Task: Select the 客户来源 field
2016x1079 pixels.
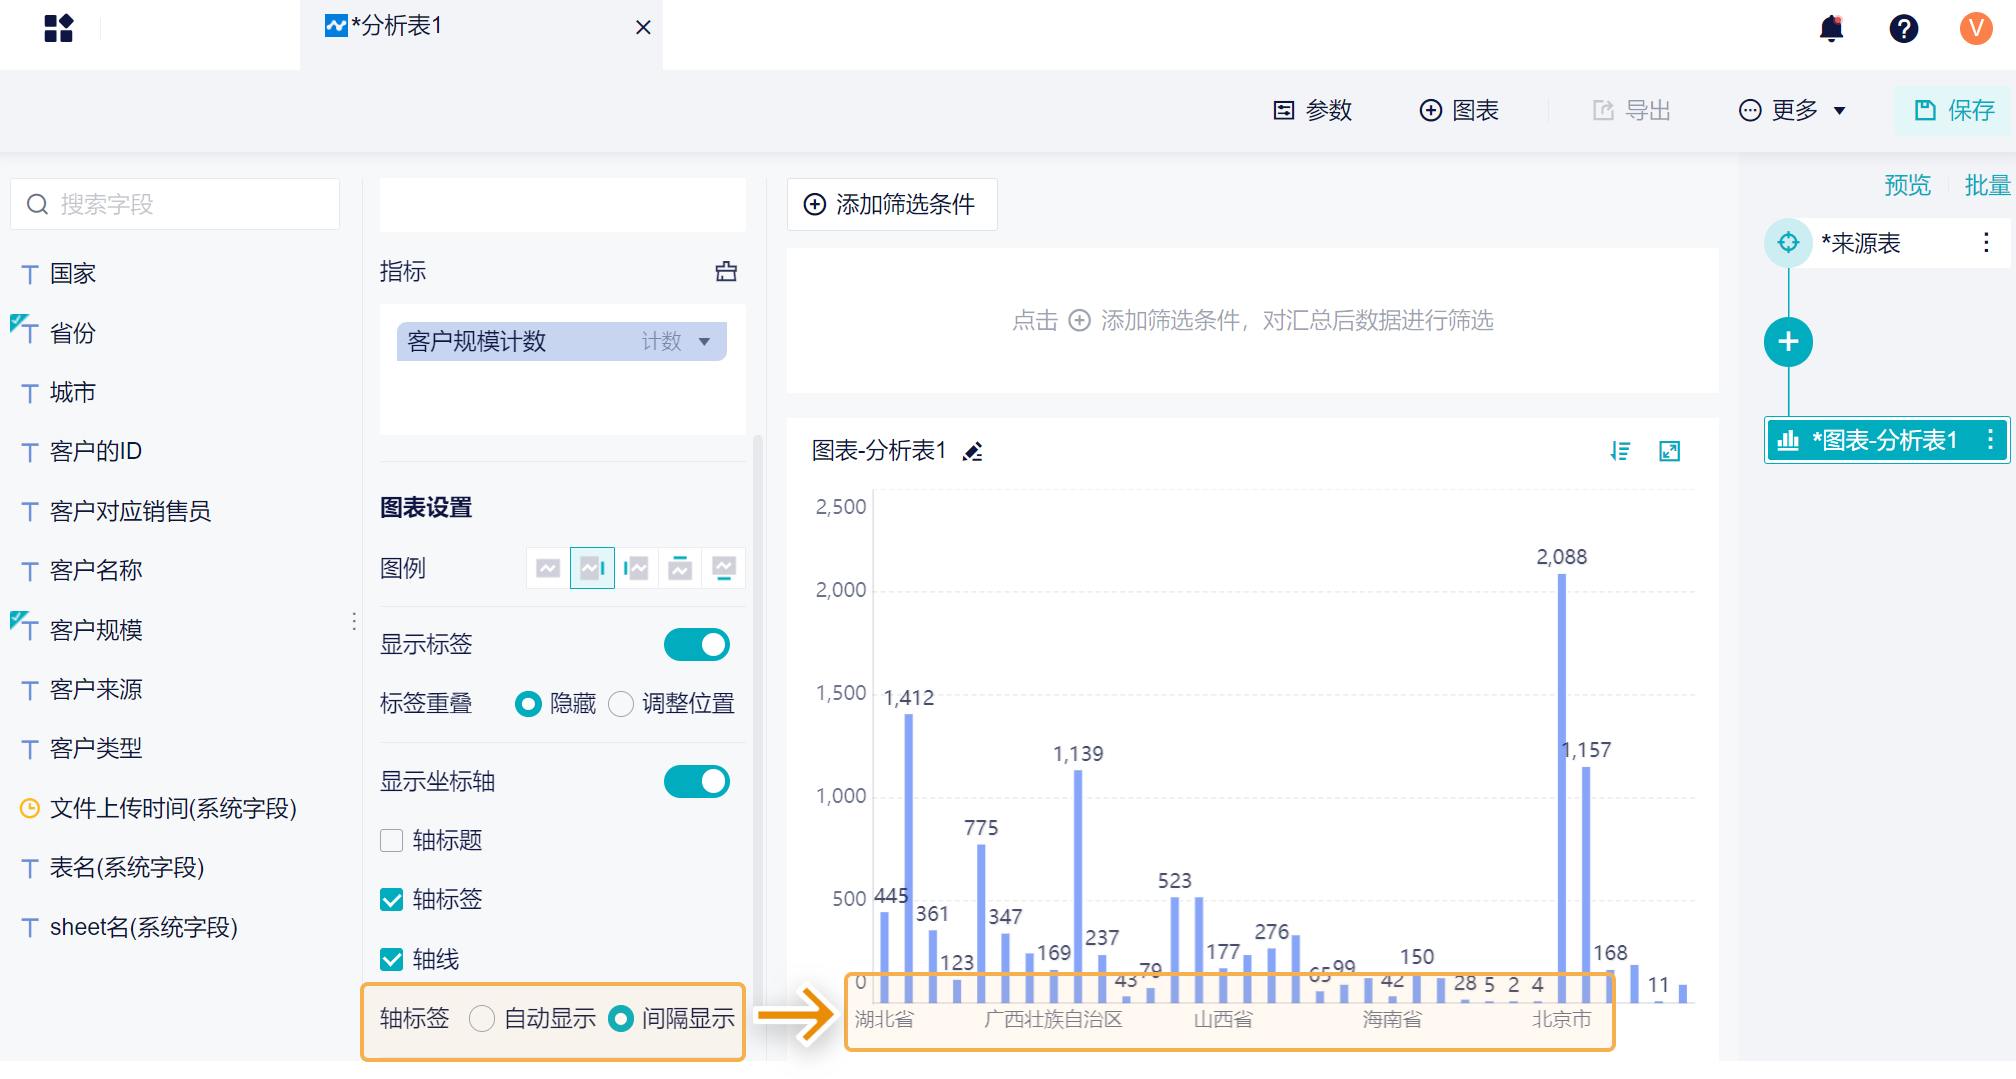Action: [x=95, y=689]
